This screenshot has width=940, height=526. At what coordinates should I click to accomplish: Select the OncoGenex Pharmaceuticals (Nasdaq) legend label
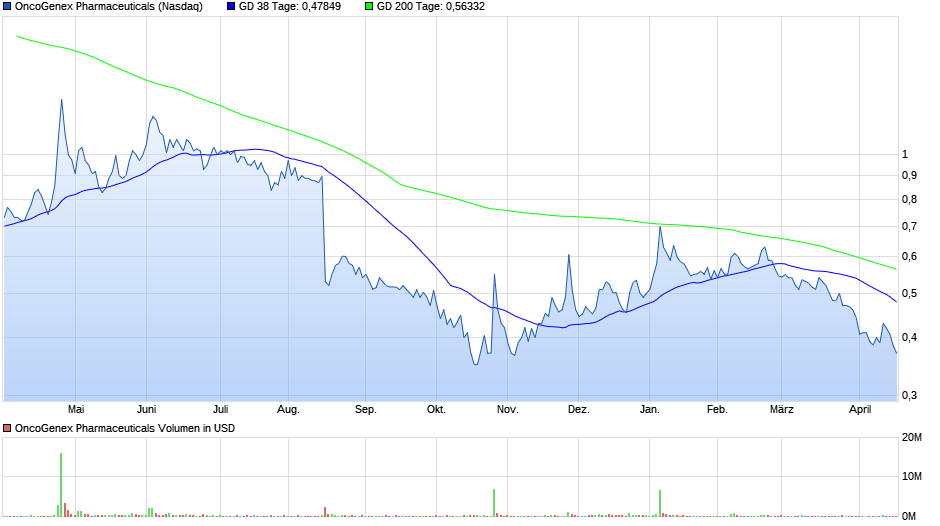[x=108, y=7]
